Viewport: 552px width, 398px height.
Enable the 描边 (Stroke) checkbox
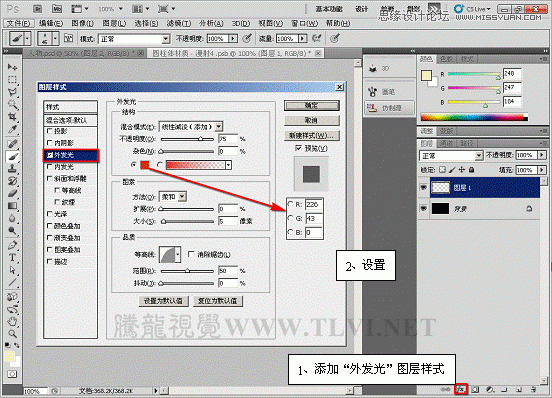(x=50, y=261)
